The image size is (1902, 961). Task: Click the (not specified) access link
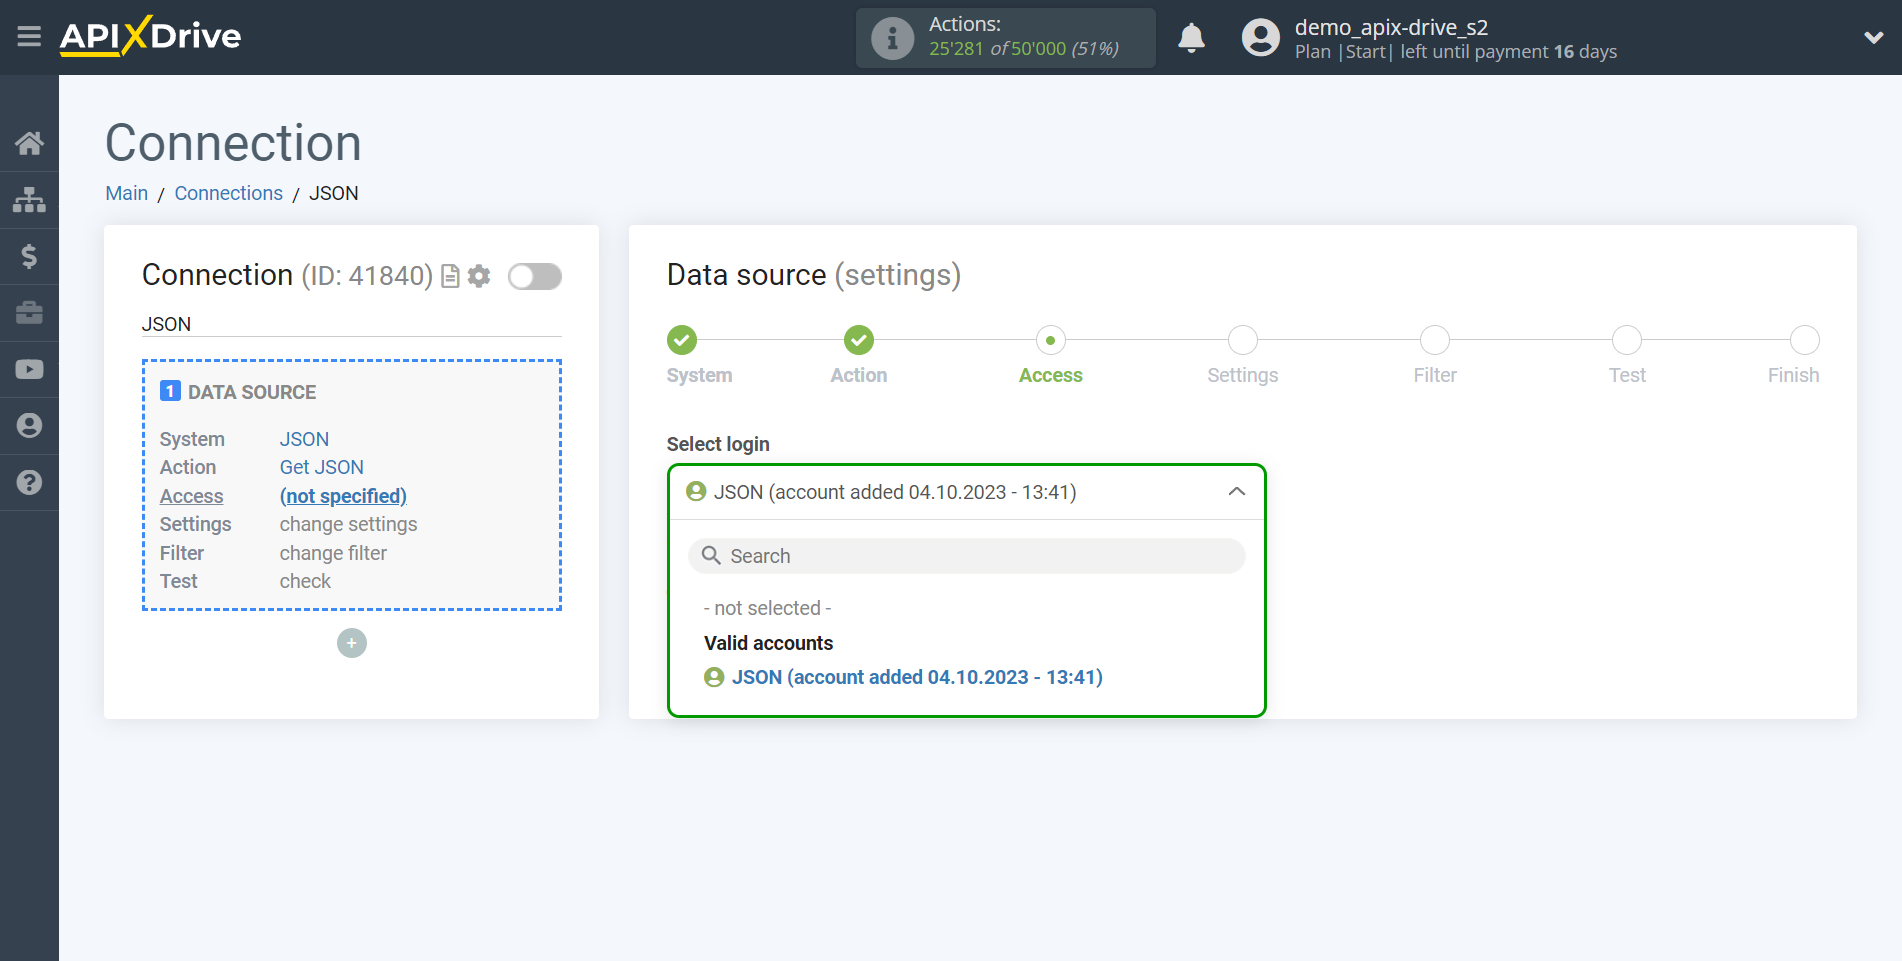pyautogui.click(x=343, y=496)
